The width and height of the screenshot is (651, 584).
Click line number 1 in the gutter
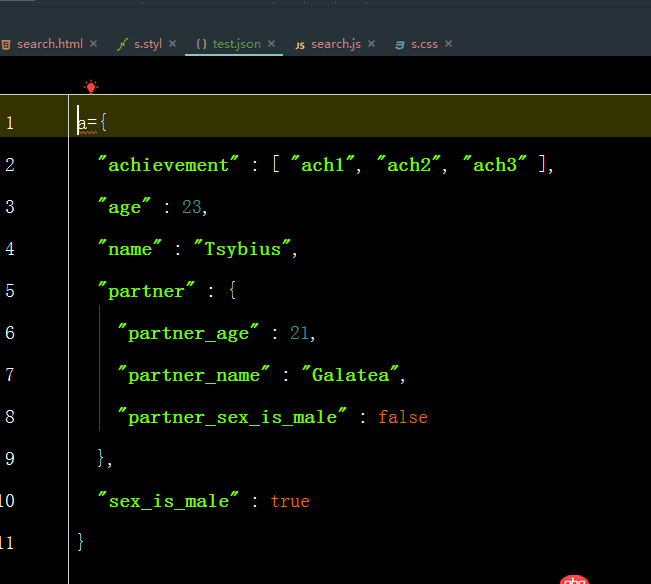[10, 123]
